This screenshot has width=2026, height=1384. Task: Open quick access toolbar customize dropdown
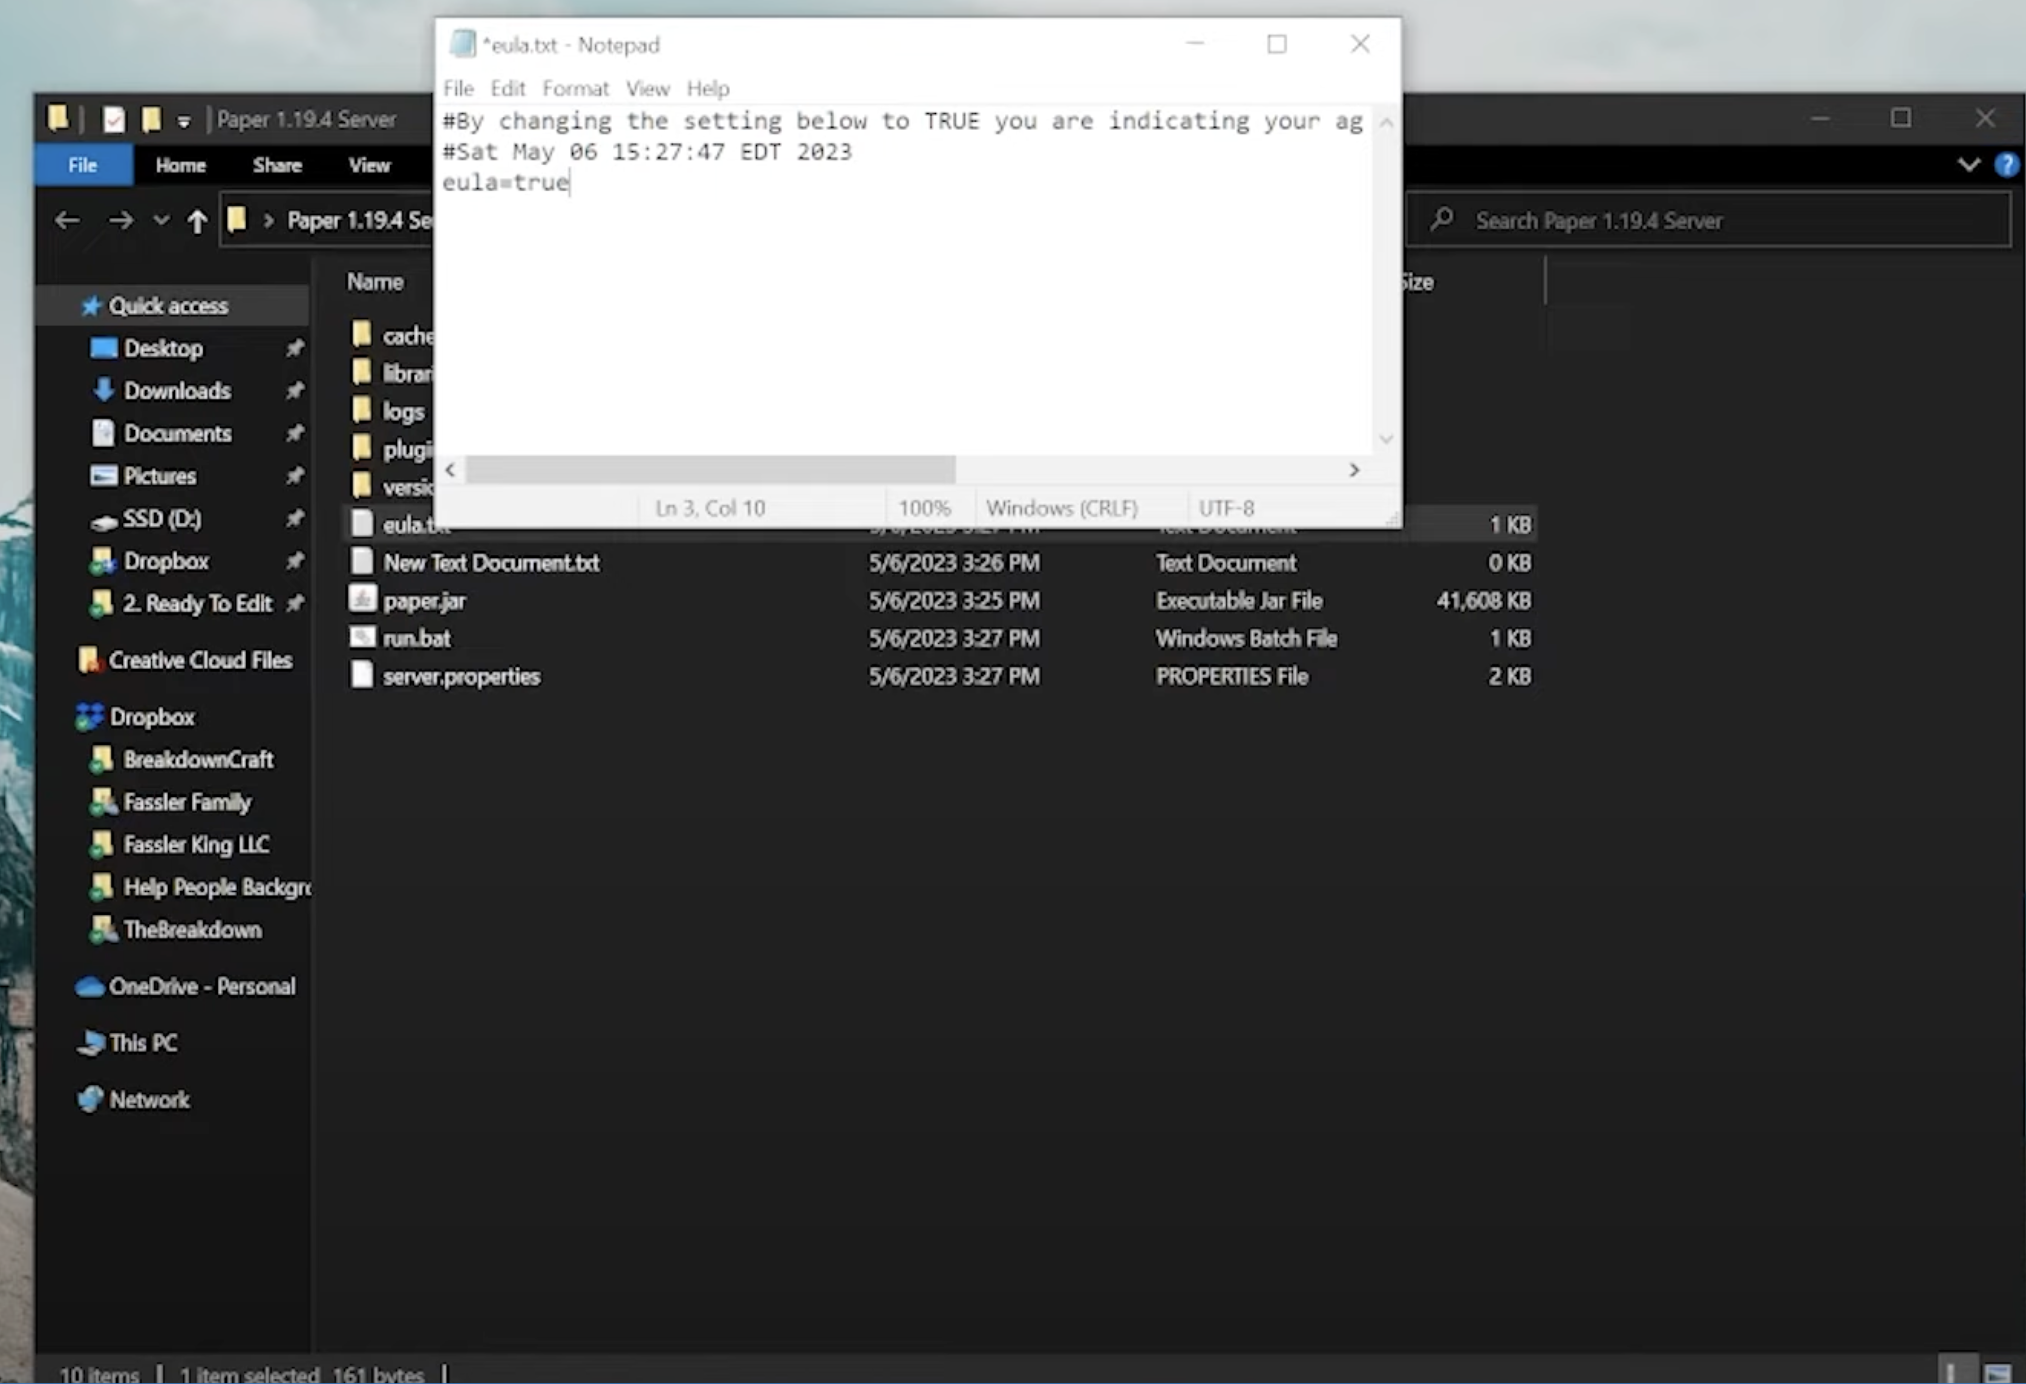coord(184,121)
